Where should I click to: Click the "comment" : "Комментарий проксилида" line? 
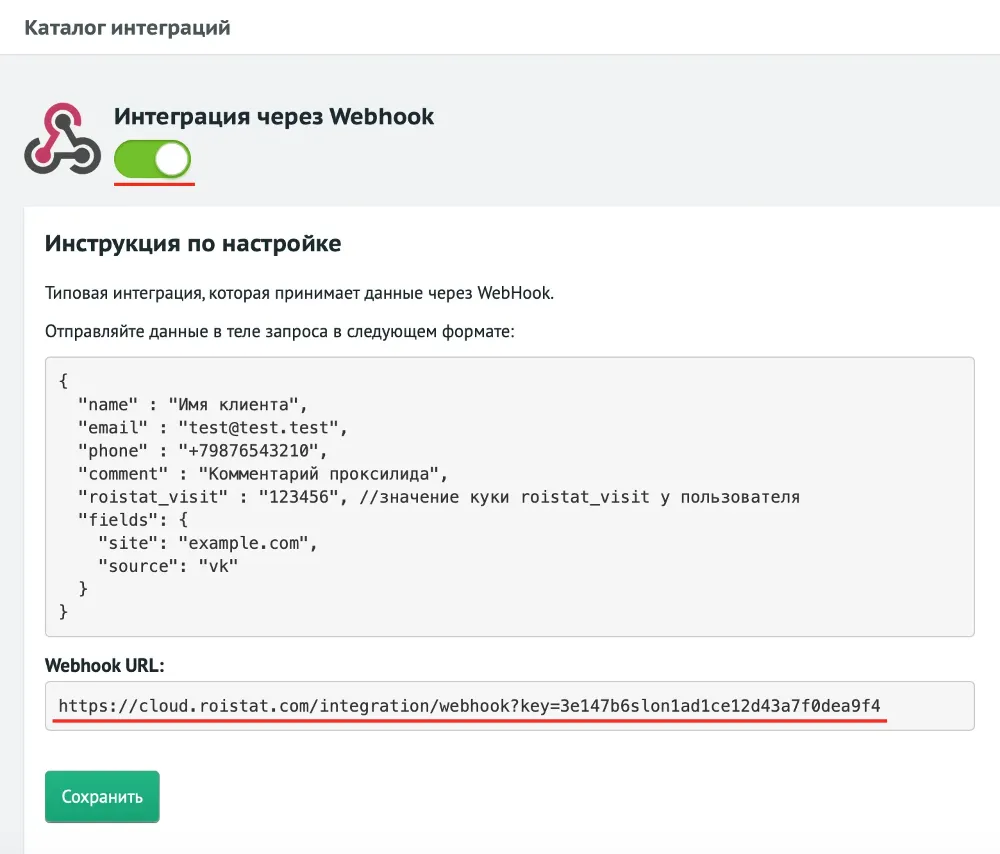(x=263, y=474)
